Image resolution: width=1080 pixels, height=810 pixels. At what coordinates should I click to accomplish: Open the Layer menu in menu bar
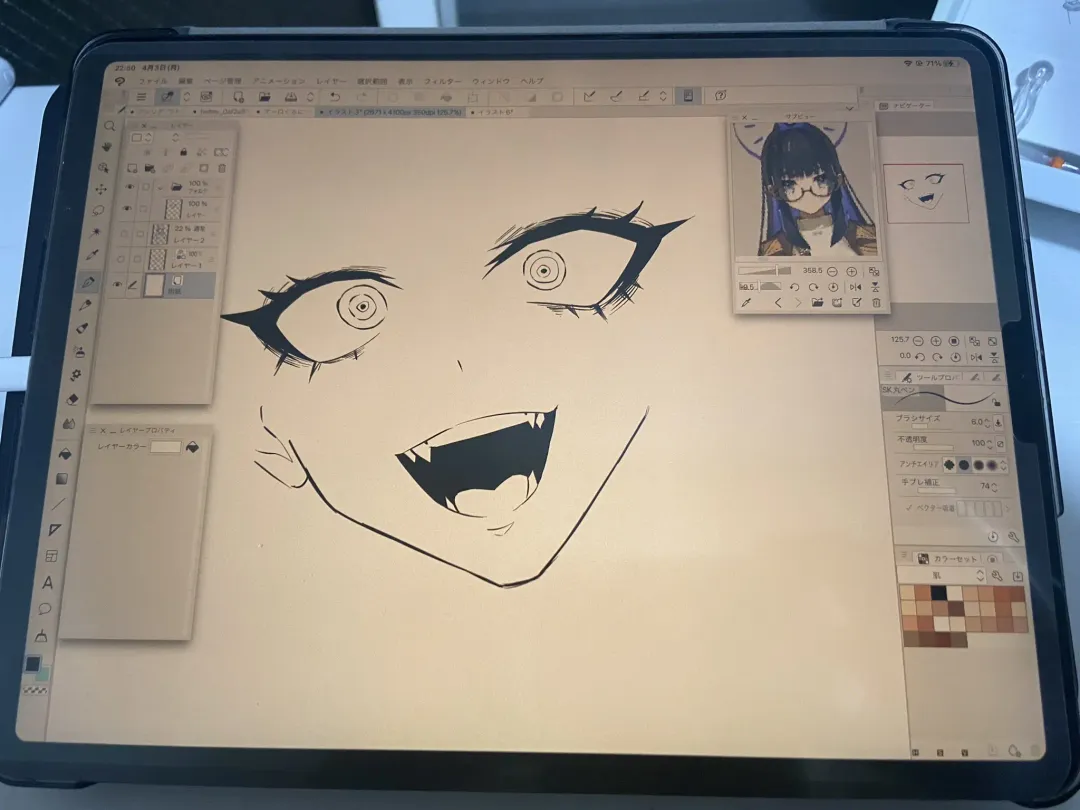pos(332,80)
